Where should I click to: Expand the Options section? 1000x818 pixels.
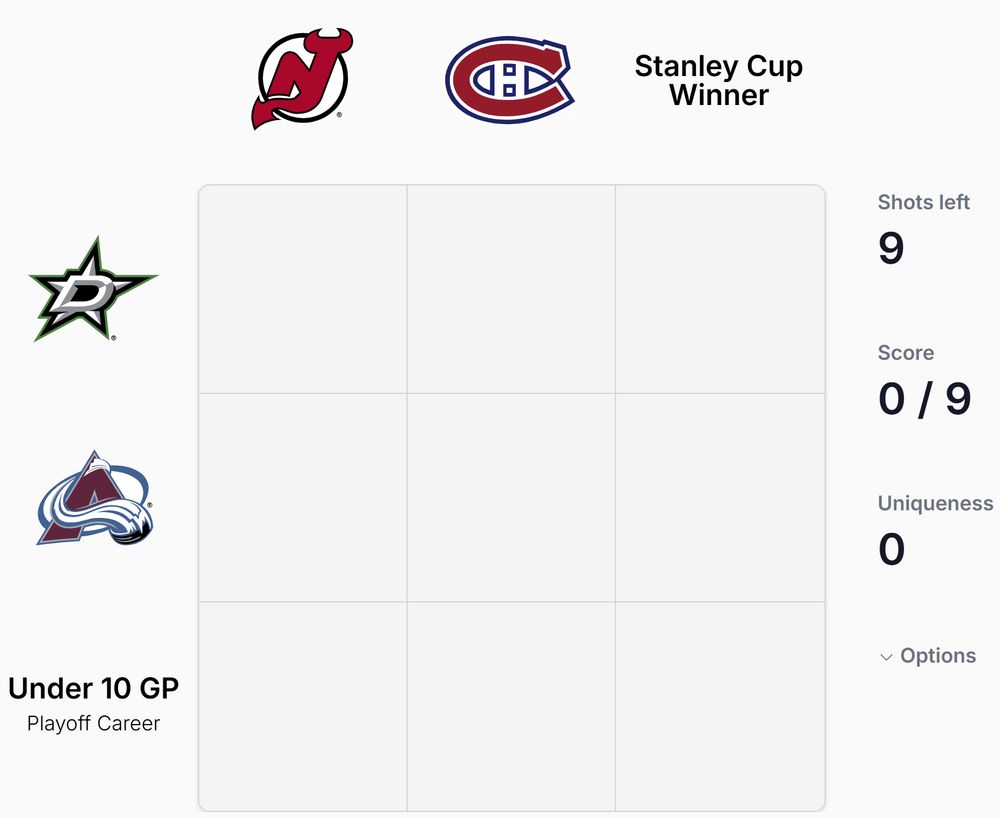pos(928,655)
